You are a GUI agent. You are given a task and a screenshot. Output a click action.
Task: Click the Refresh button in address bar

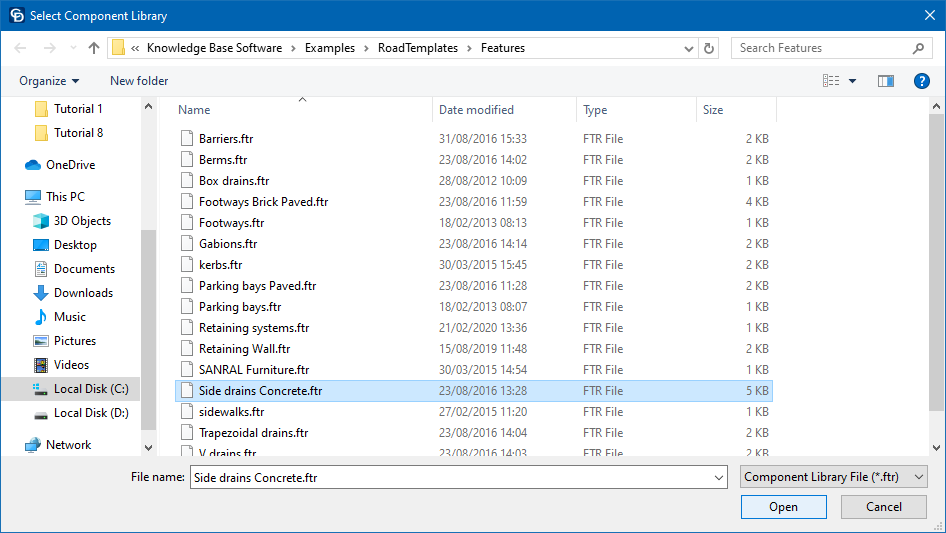point(710,48)
